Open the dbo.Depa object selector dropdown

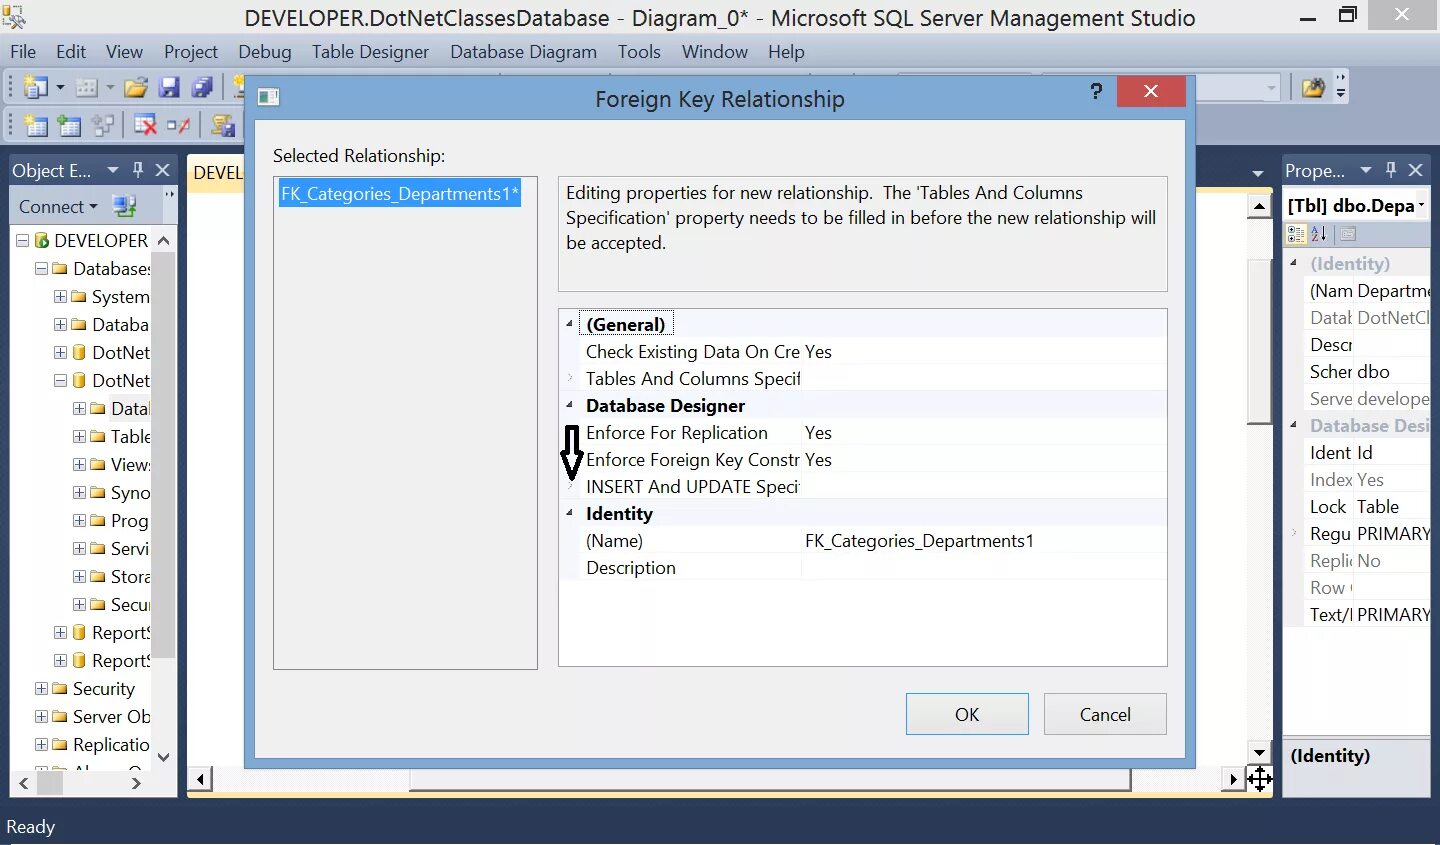1421,205
